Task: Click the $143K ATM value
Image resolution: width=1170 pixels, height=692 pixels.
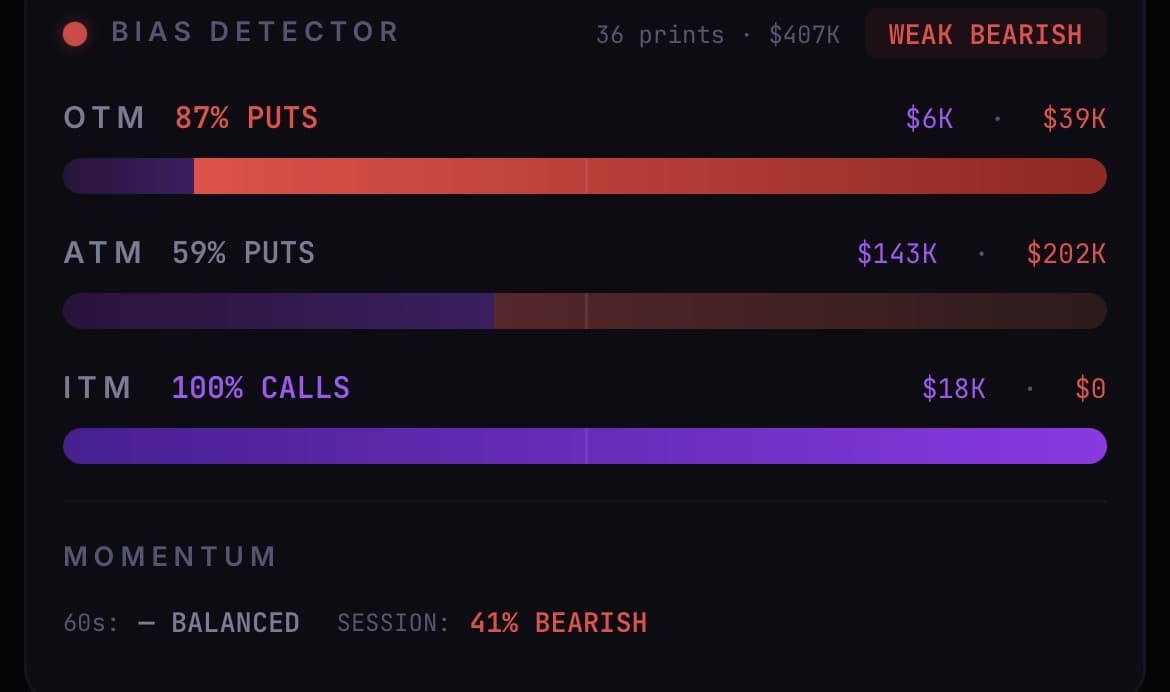Action: (898, 253)
